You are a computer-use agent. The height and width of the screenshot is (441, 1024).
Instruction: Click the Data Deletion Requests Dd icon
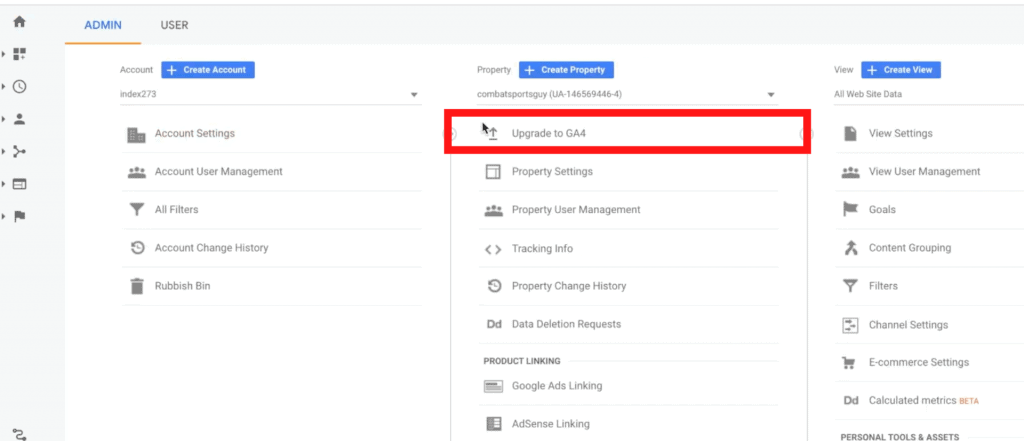click(x=494, y=324)
